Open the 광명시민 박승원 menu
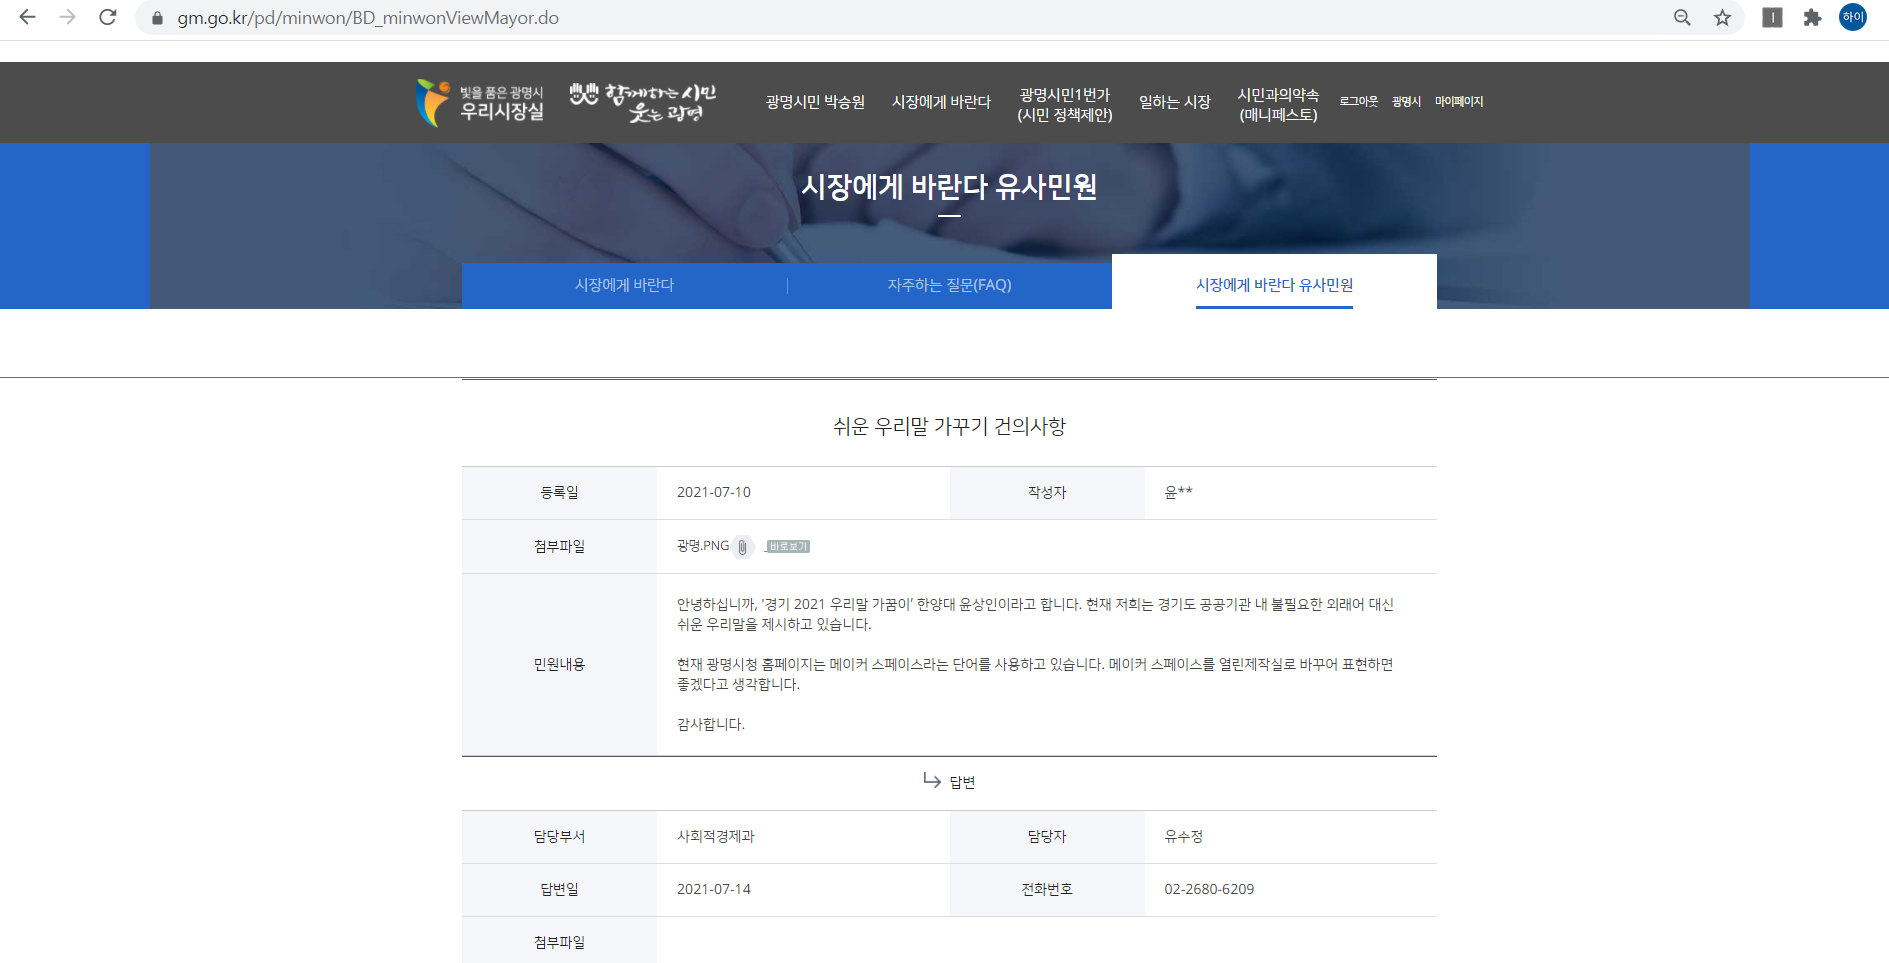Screen dimensions: 1889x963 click(815, 102)
